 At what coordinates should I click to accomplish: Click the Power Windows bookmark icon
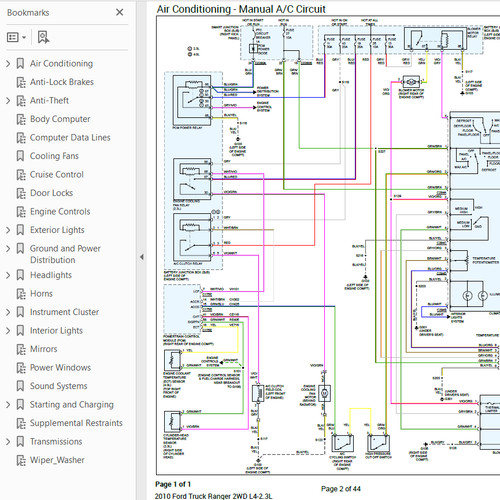click(21, 368)
